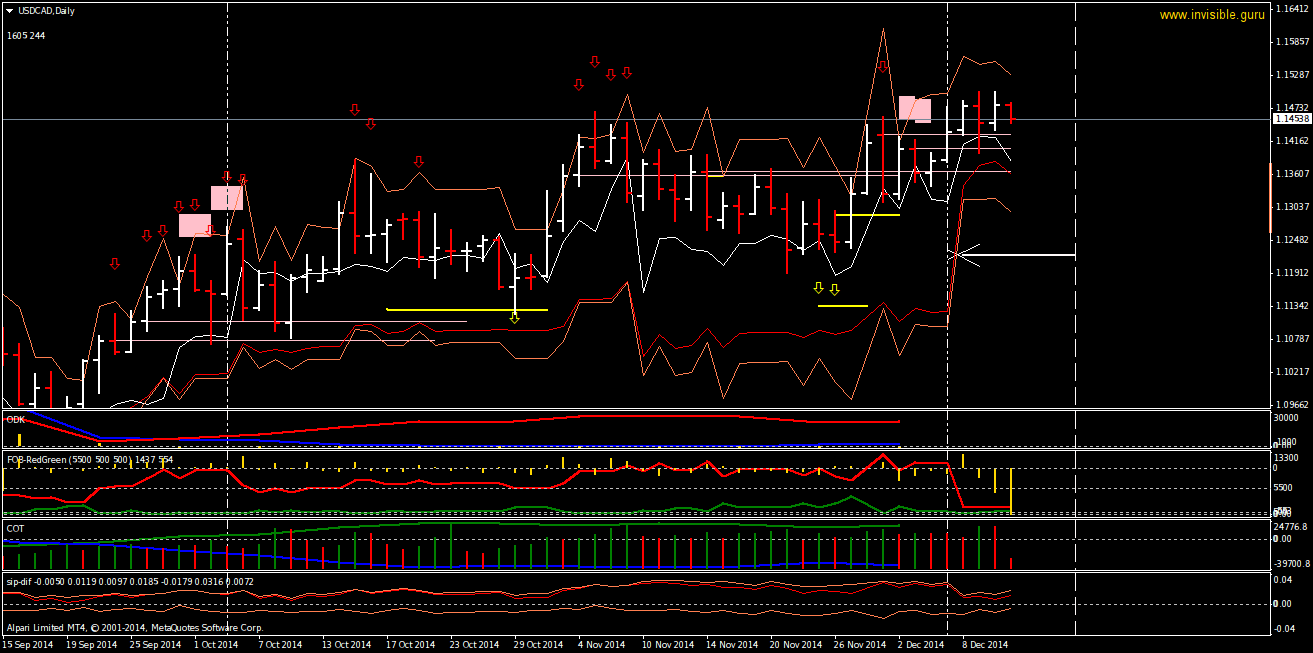This screenshot has height=653, width=1313.
Task: Click the 14 Nov 2014 date label
Action: pyautogui.click(x=731, y=645)
